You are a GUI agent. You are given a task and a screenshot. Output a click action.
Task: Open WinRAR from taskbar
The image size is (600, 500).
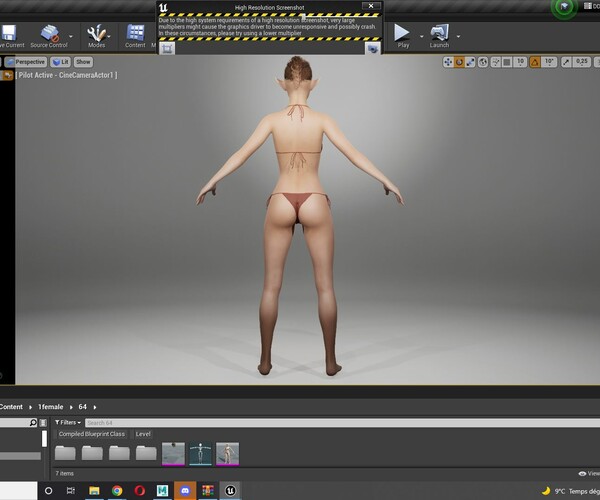(208, 490)
